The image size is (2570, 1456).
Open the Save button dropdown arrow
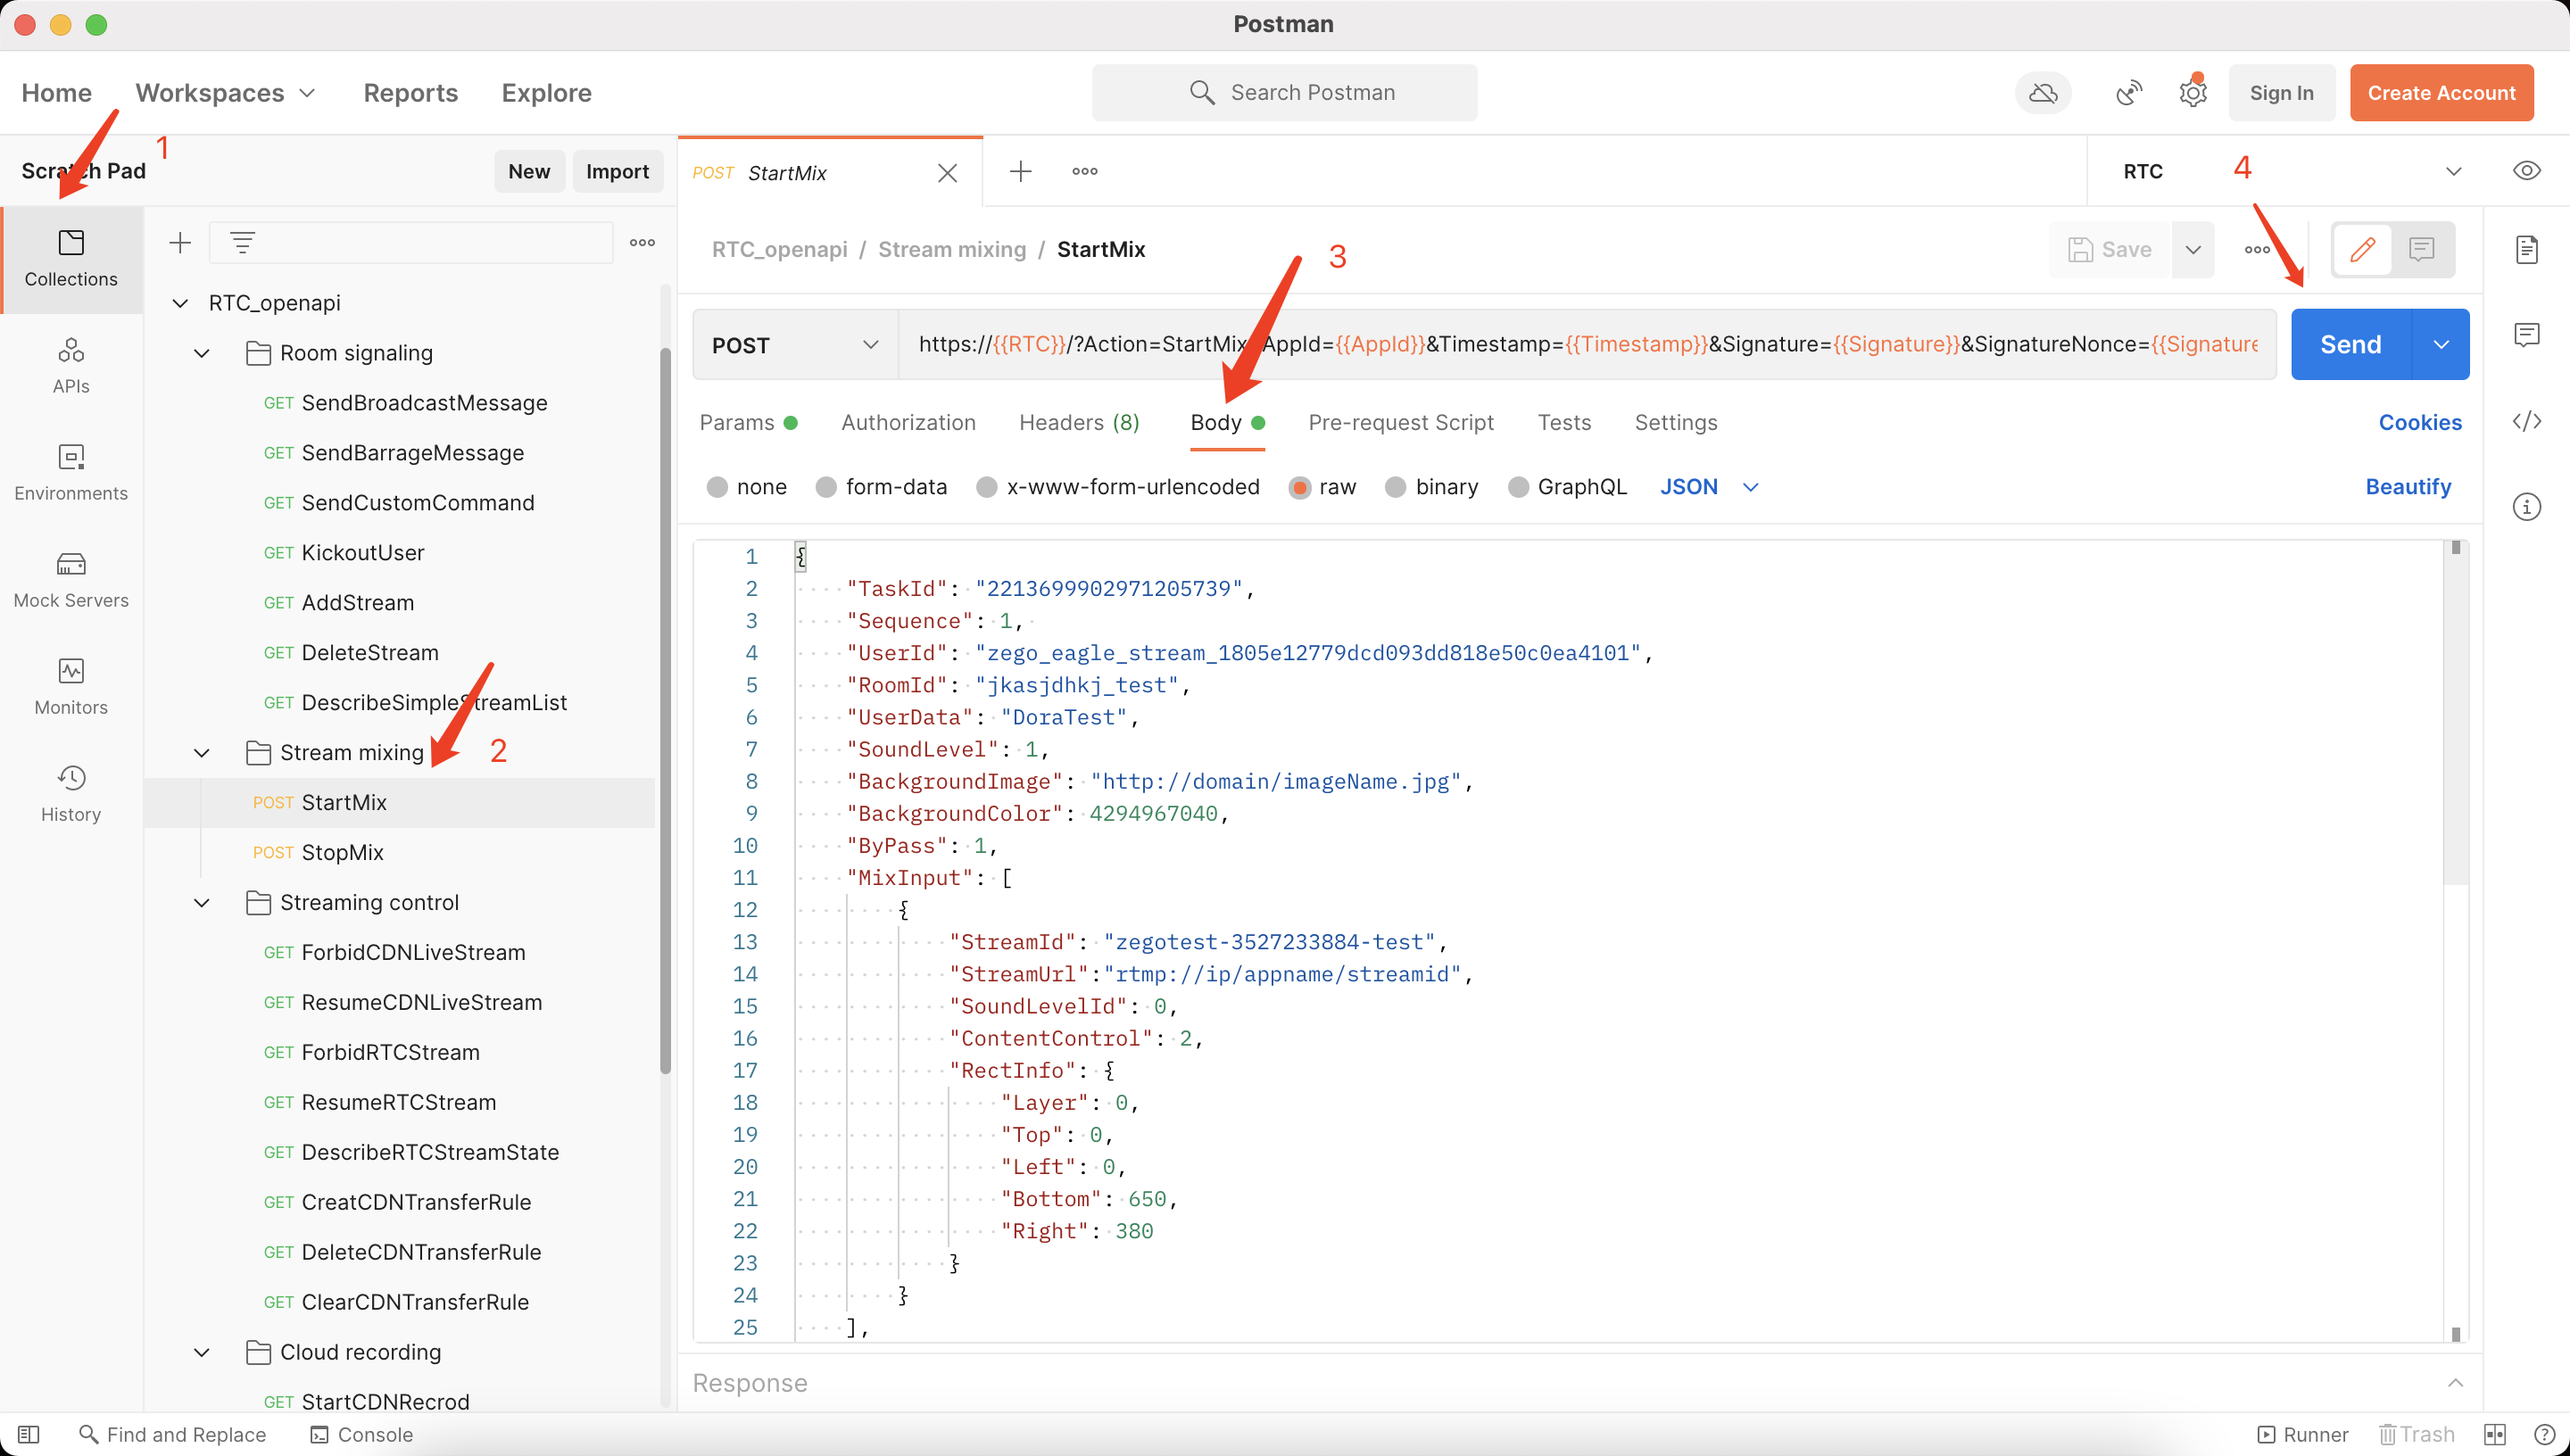[x=2192, y=249]
